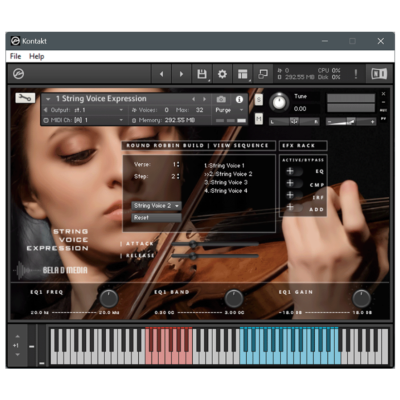Image resolution: width=400 pixels, height=400 pixels.
Task: Click the View Sequence header label
Action: [241, 146]
